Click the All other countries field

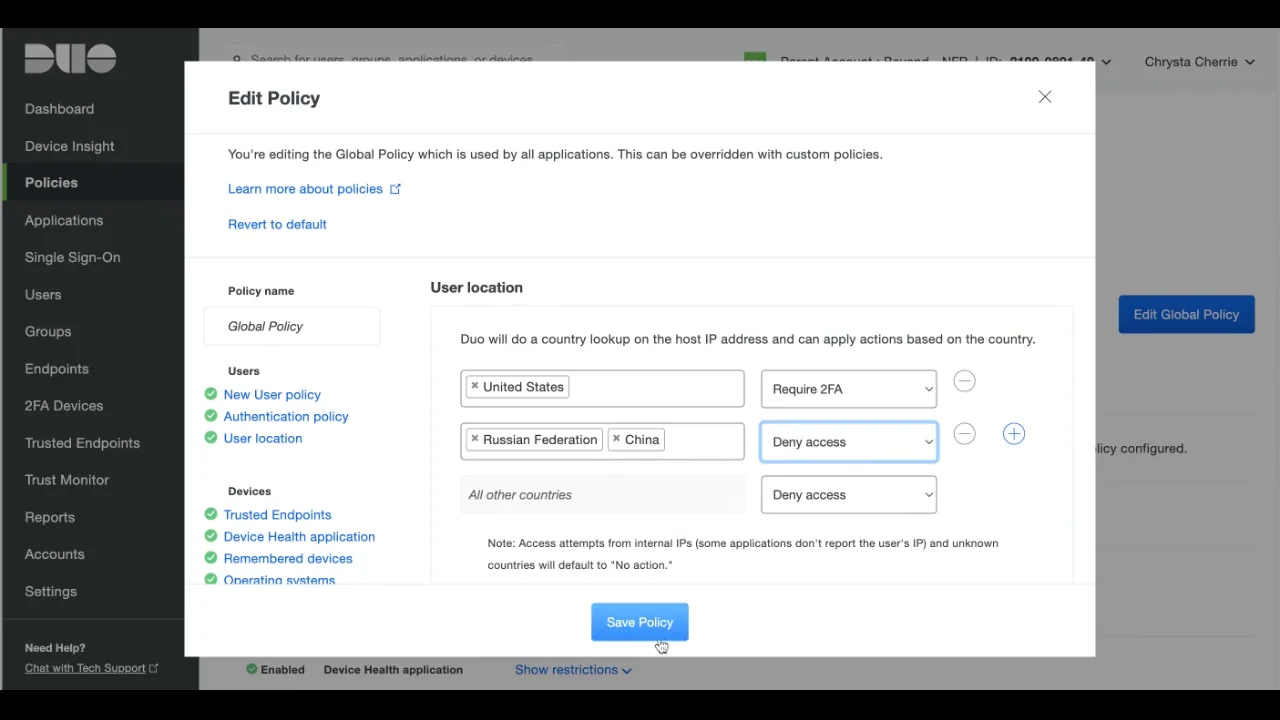tap(602, 495)
